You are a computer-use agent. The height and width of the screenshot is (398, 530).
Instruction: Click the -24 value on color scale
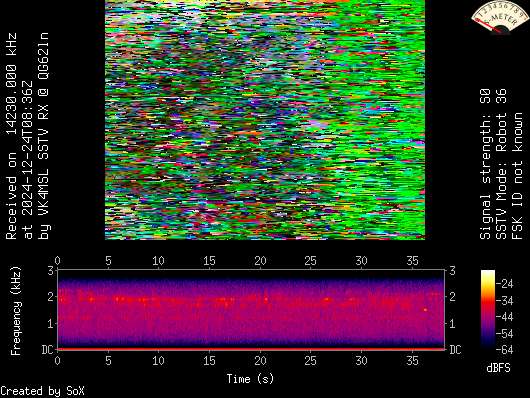(504, 283)
